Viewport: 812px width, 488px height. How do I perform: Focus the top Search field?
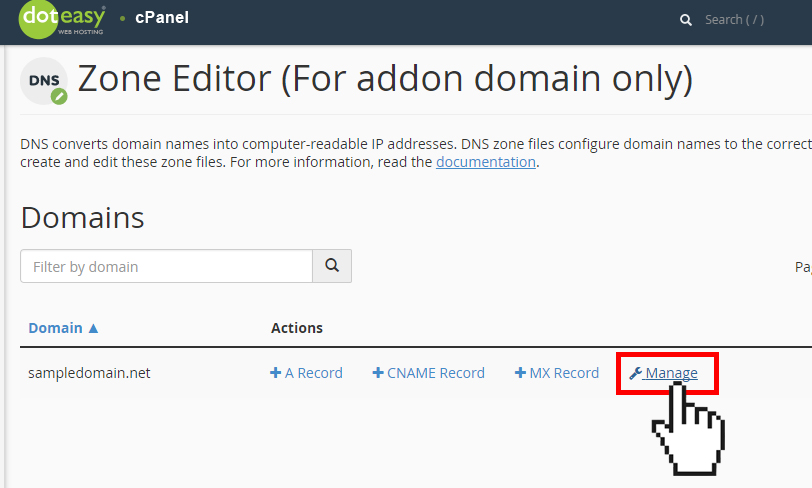pos(734,20)
